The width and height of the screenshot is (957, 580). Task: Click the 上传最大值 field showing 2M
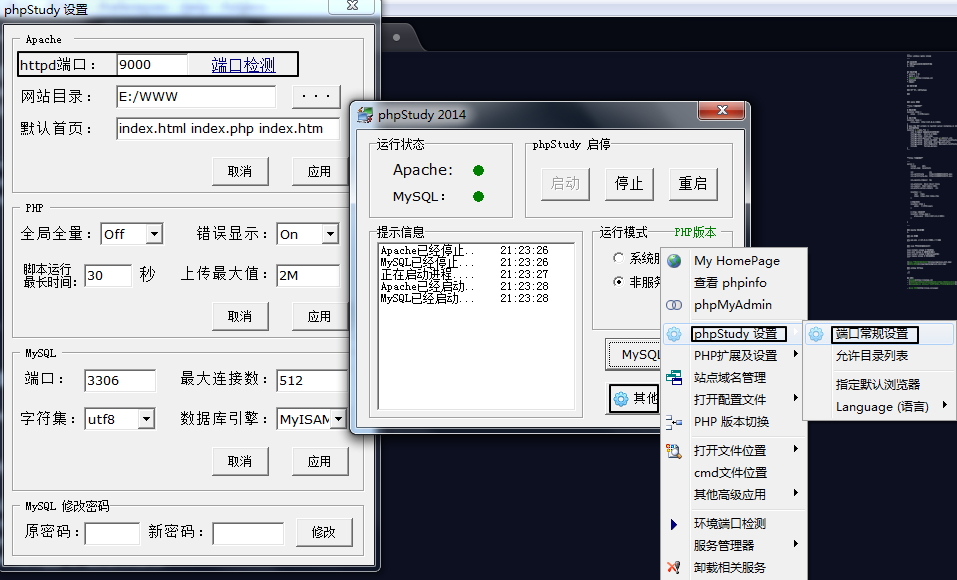click(x=308, y=275)
